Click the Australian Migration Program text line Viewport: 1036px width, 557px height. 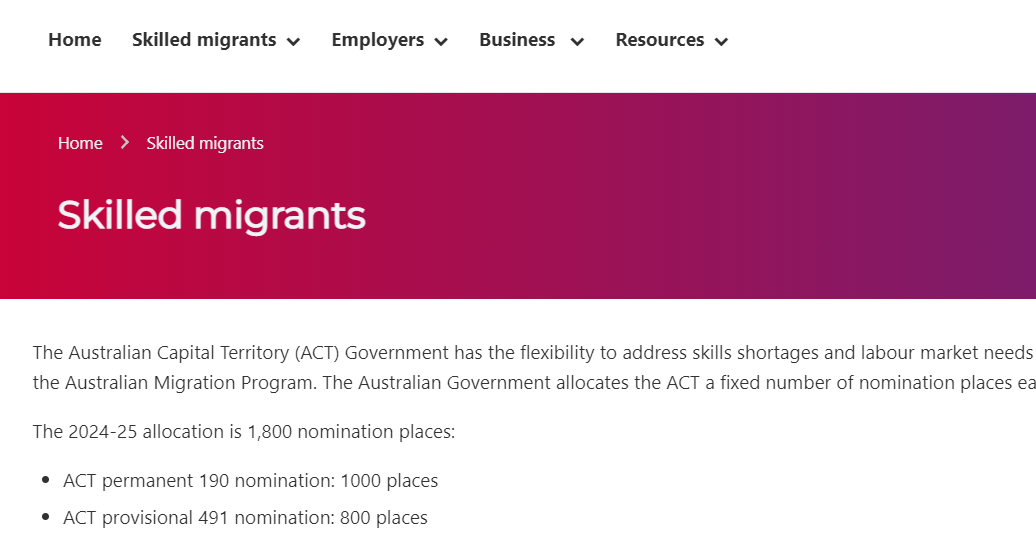534,383
